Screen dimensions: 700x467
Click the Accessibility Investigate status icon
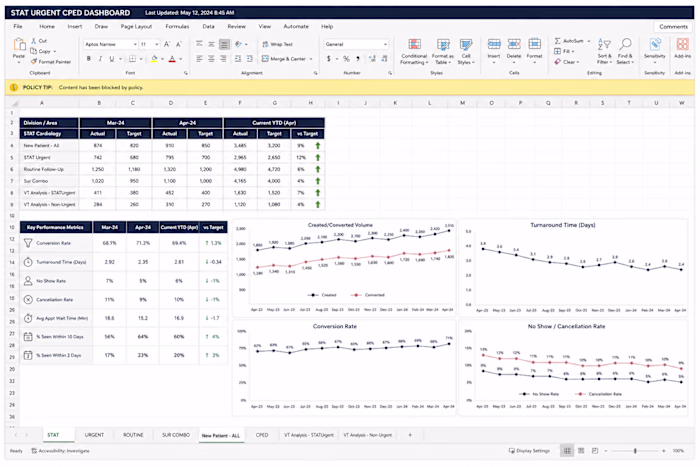[34, 451]
